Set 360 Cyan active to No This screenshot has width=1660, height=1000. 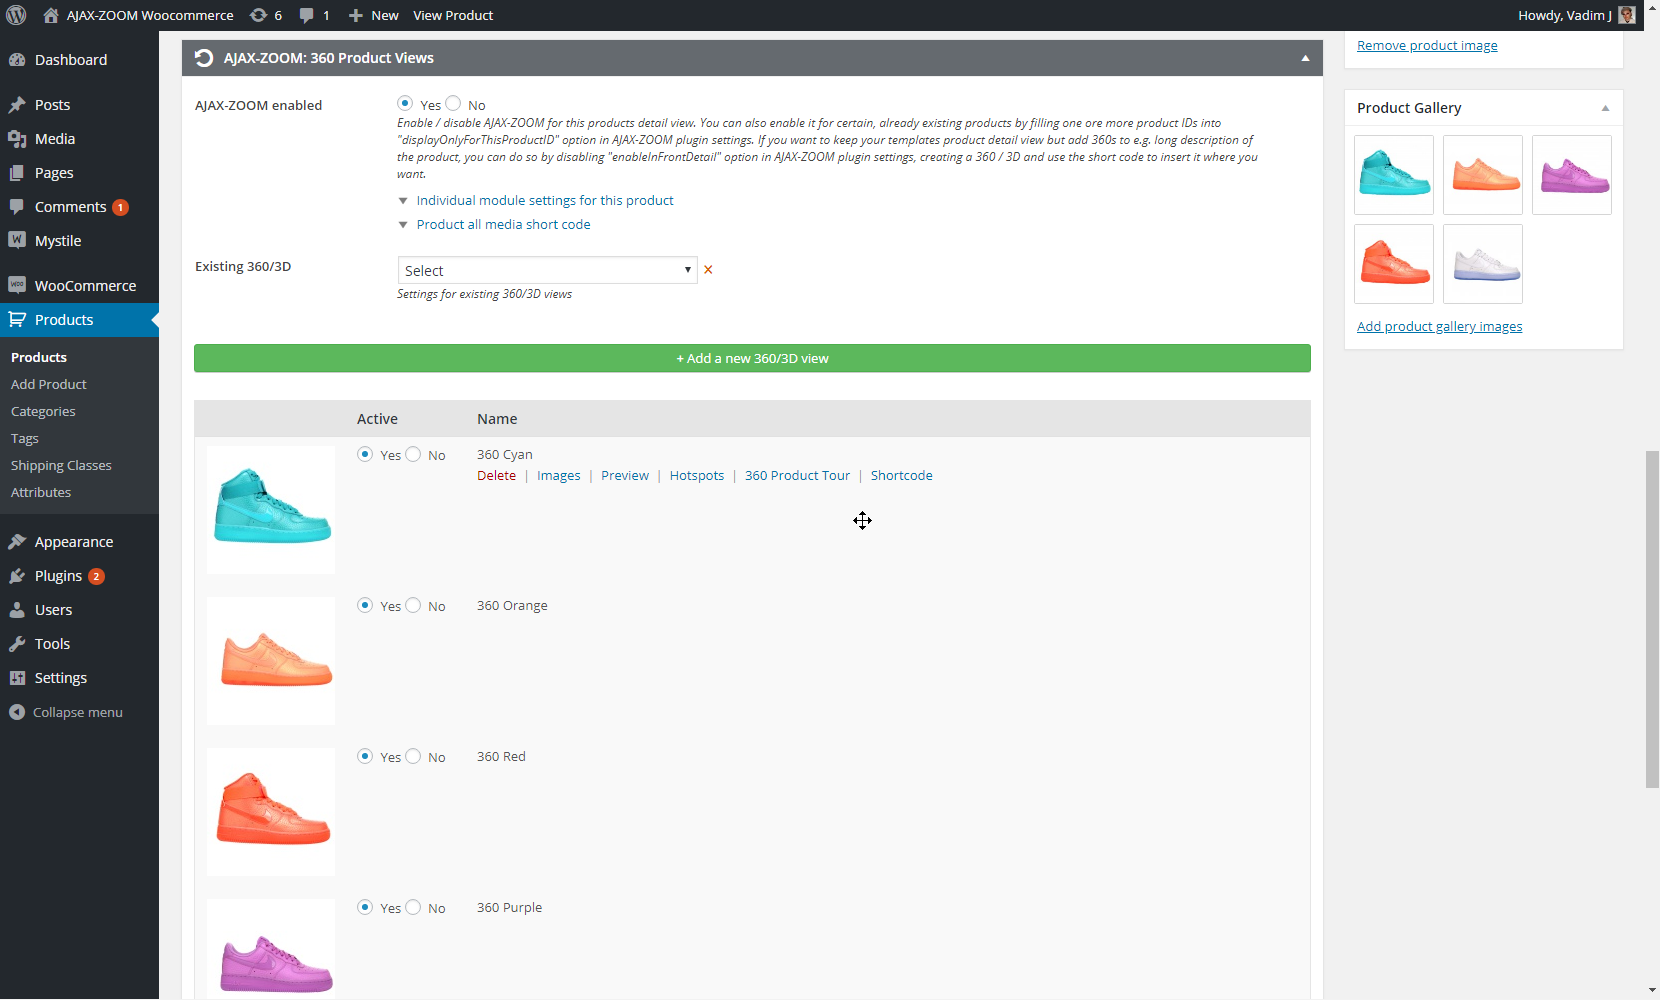coord(413,454)
